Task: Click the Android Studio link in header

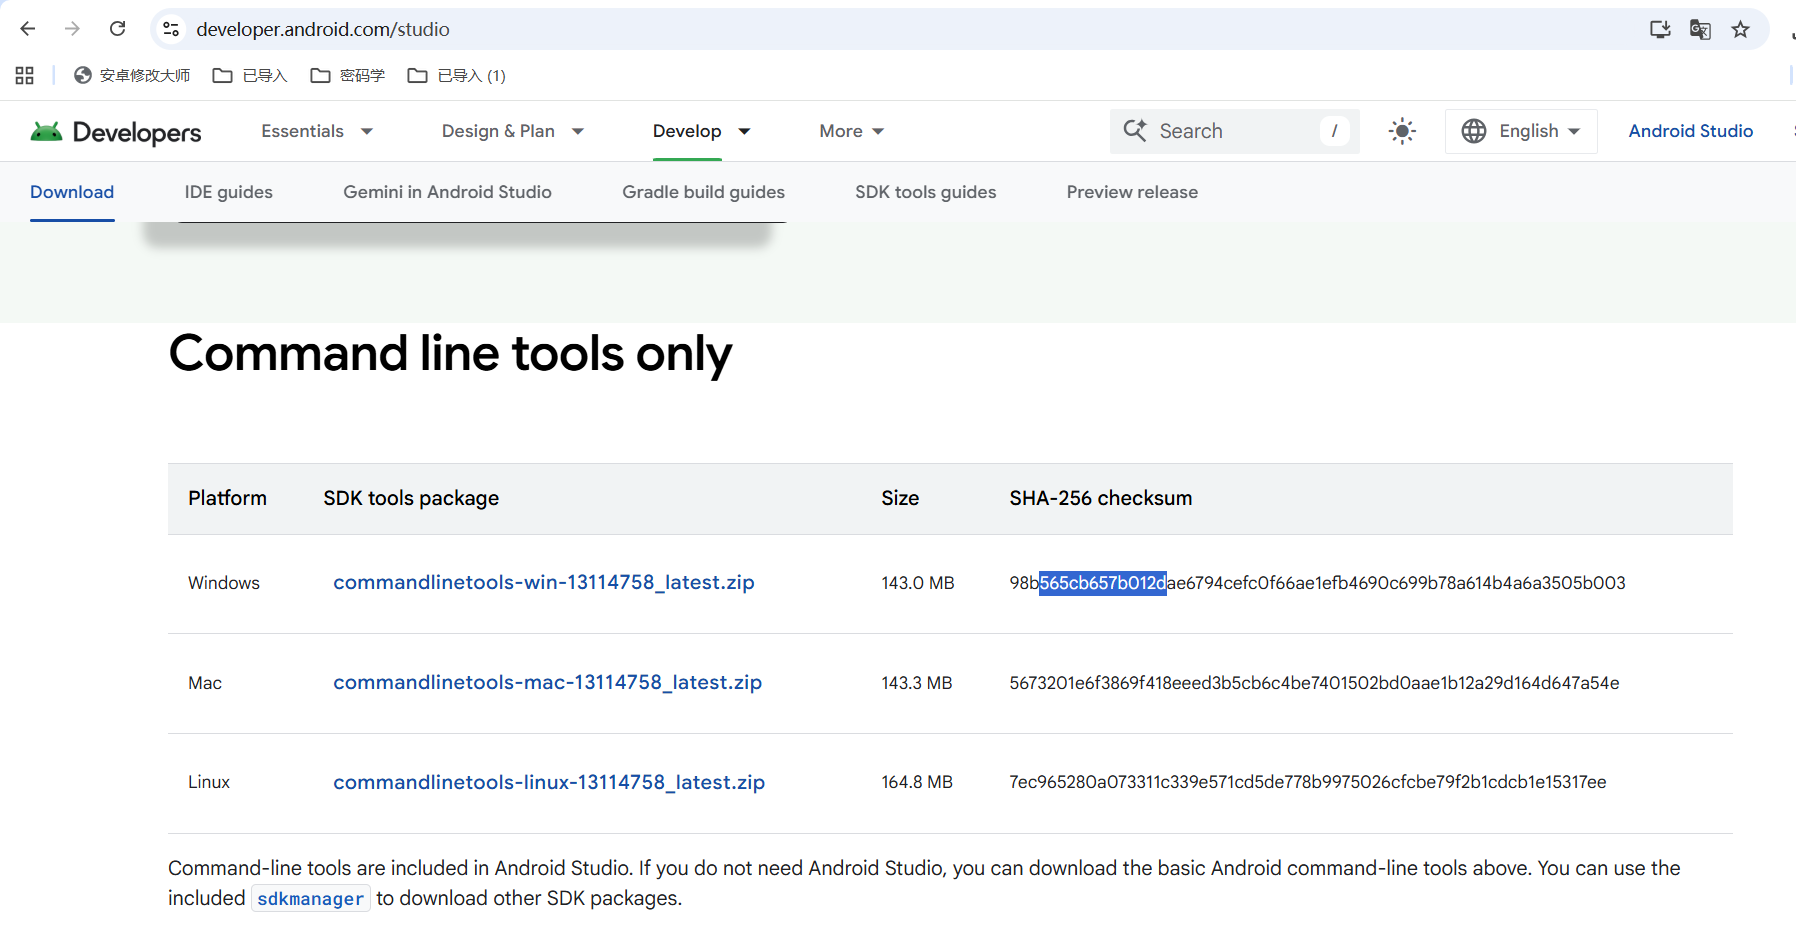Action: (1690, 131)
